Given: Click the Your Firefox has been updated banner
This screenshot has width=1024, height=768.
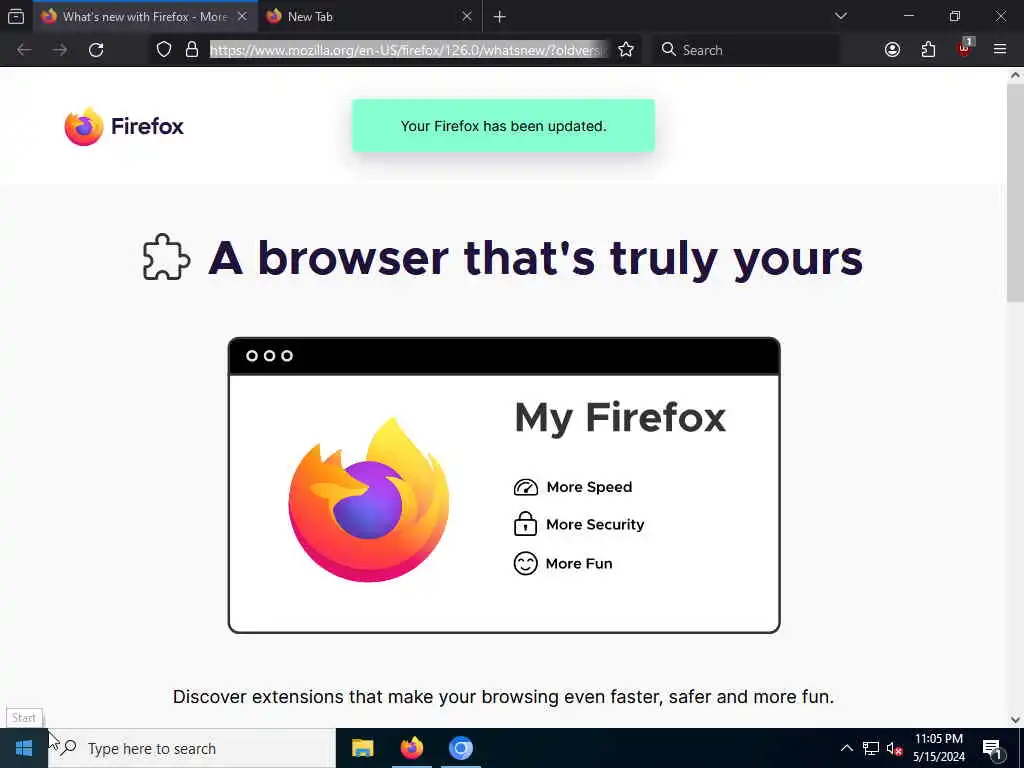Looking at the screenshot, I should [x=504, y=126].
